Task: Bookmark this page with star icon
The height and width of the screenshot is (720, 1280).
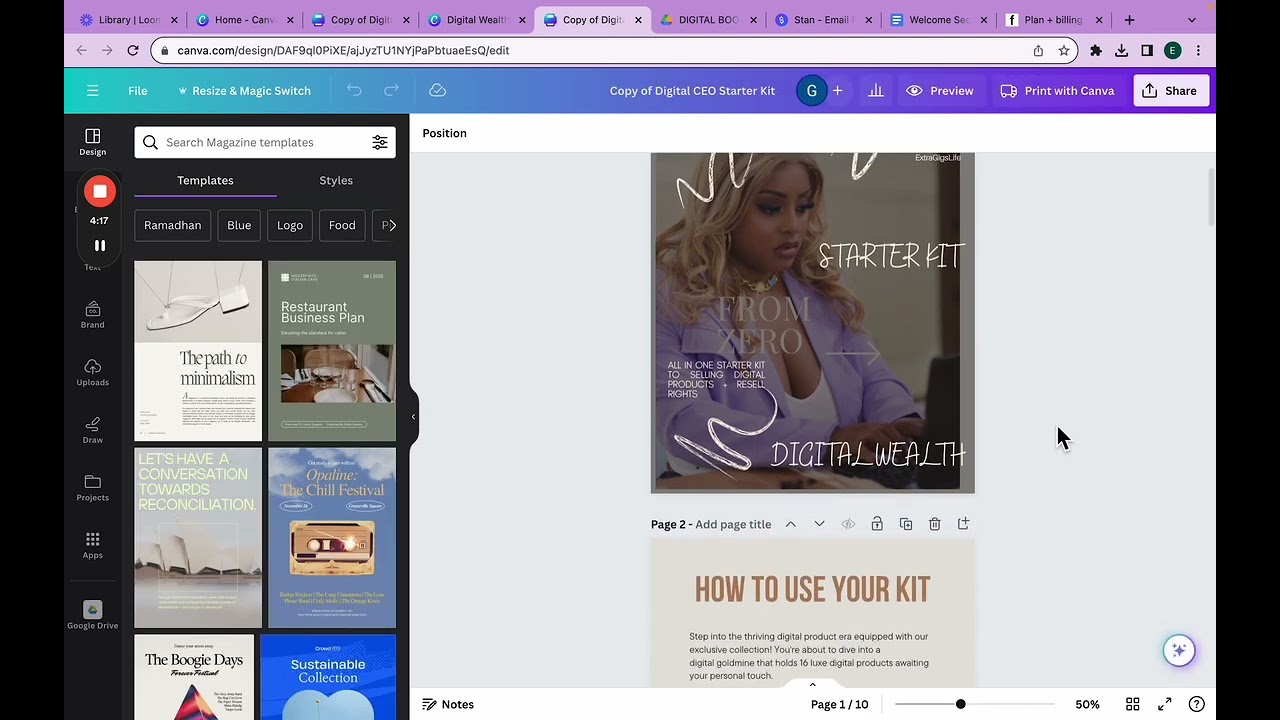Action: (x=1064, y=50)
